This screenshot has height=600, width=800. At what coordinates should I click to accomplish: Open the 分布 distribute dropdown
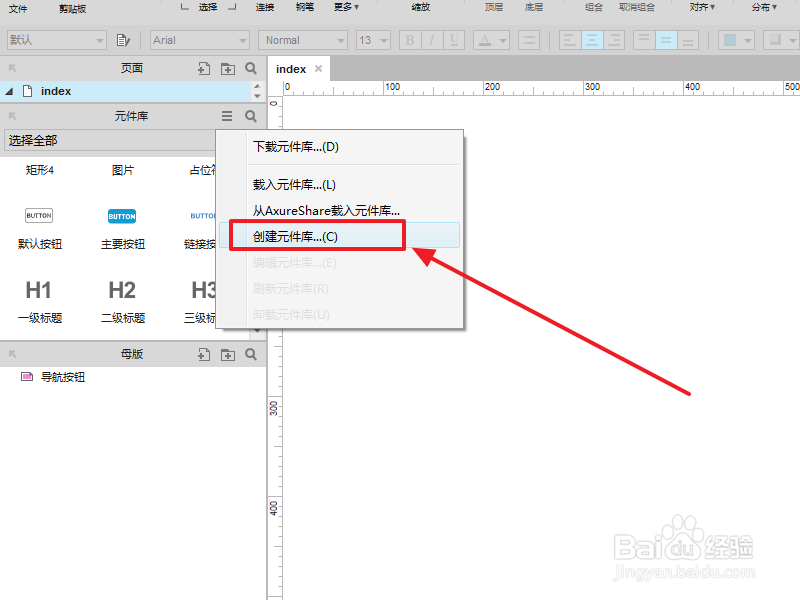tap(764, 7)
